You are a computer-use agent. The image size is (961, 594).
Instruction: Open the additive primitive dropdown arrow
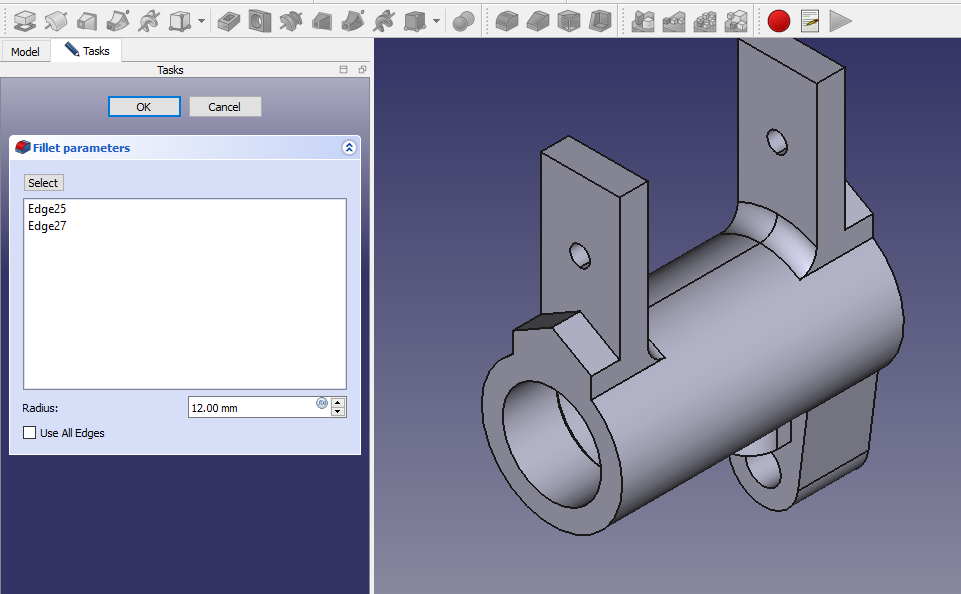click(x=203, y=20)
